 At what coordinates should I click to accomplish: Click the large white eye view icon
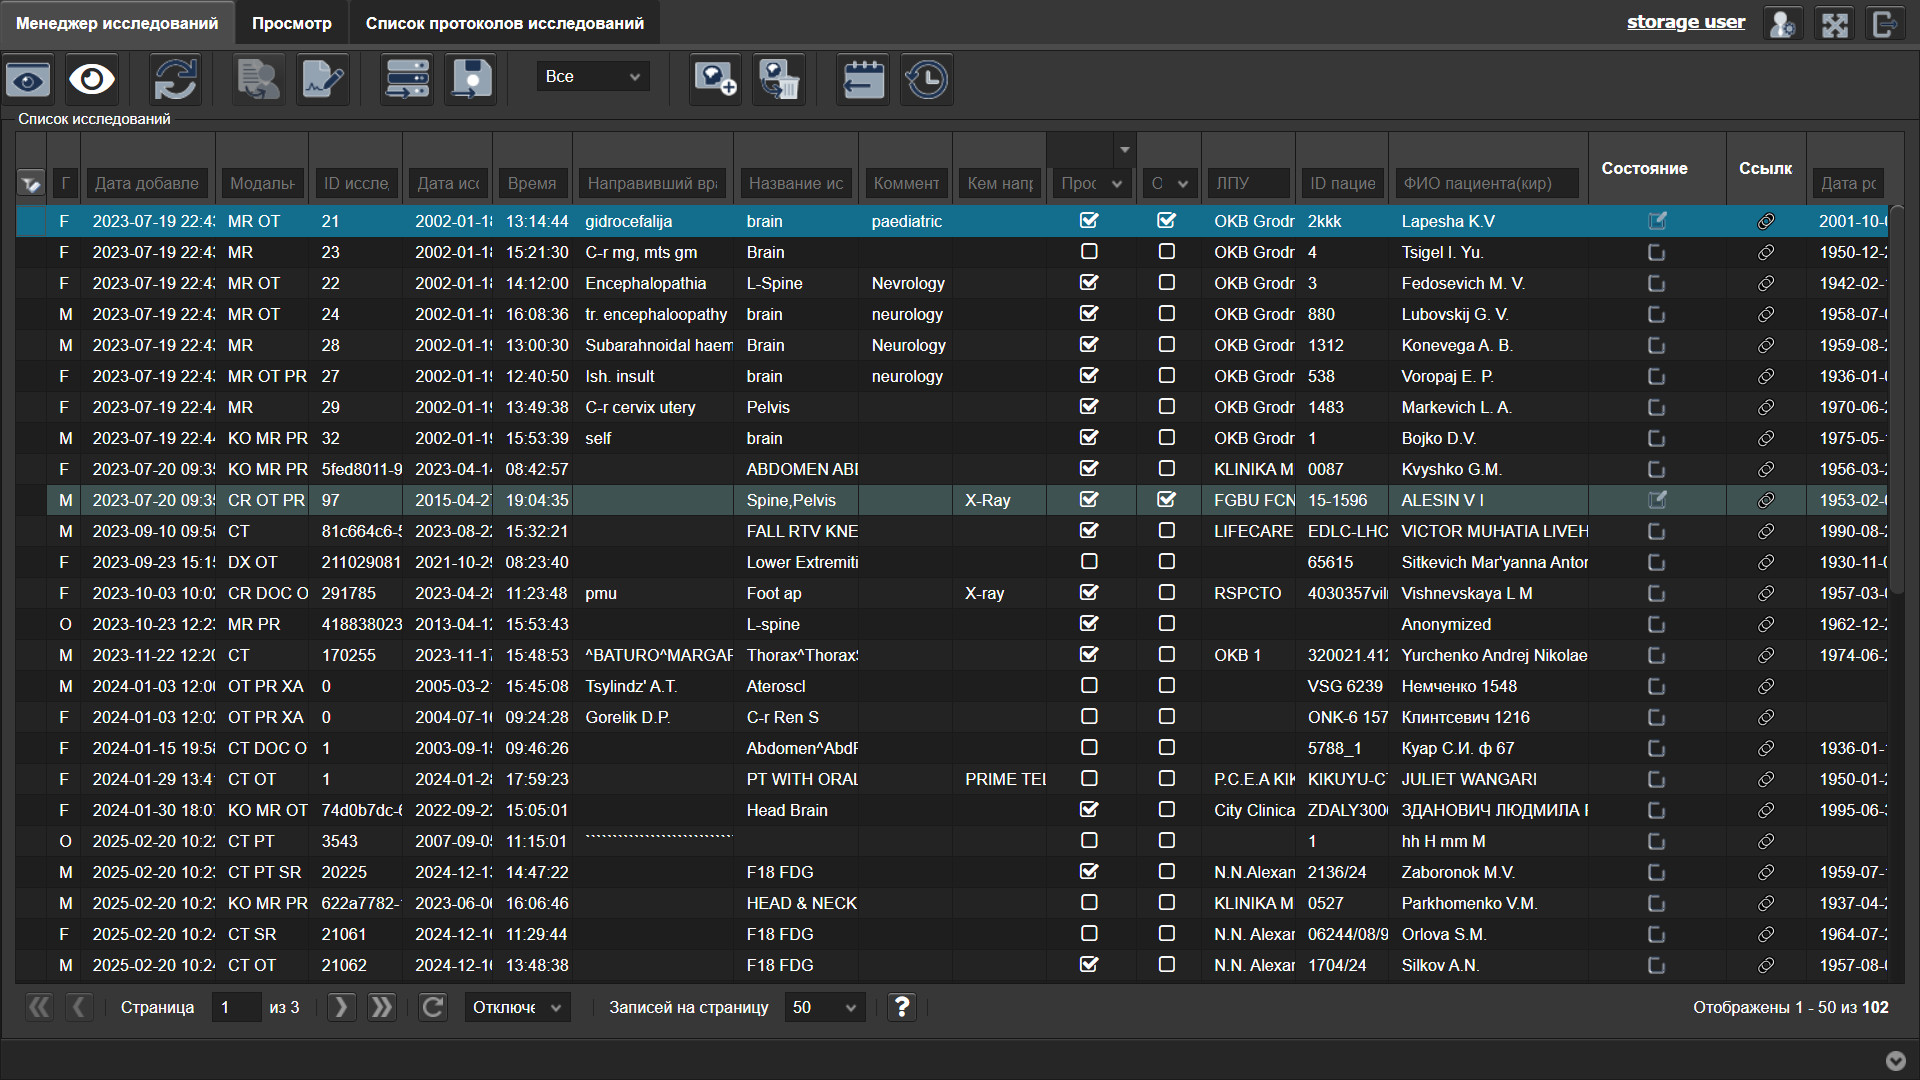click(92, 79)
